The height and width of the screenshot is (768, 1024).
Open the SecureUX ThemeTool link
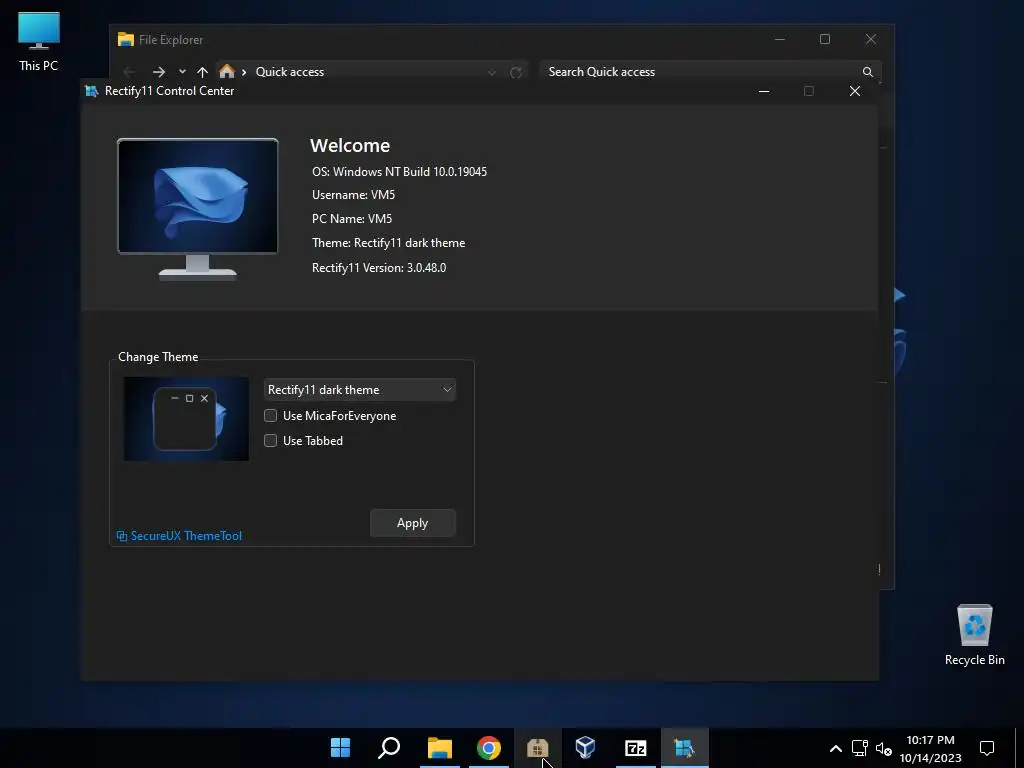point(180,536)
